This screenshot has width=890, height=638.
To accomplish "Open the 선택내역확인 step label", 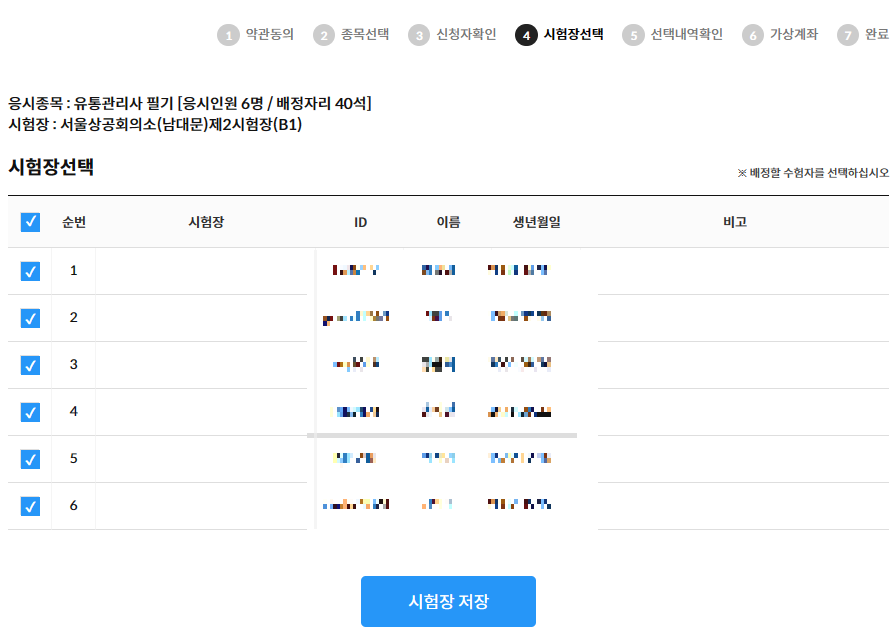I will (x=686, y=35).
